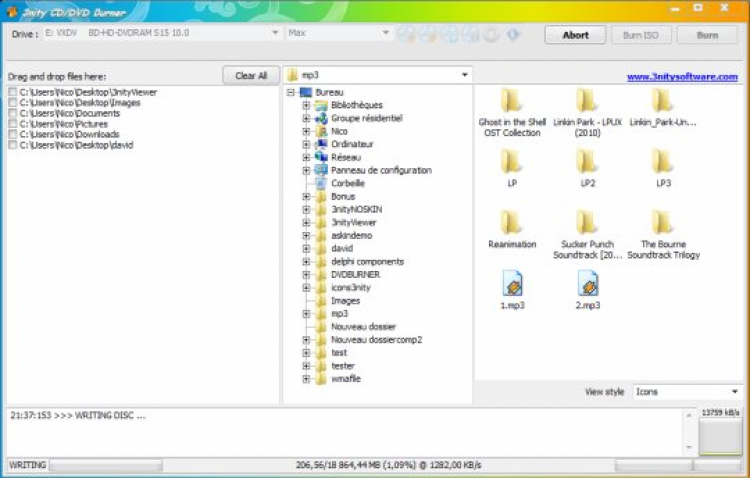Image resolution: width=750 pixels, height=478 pixels.
Task: Select the LP2 folder icon
Action: [x=587, y=162]
